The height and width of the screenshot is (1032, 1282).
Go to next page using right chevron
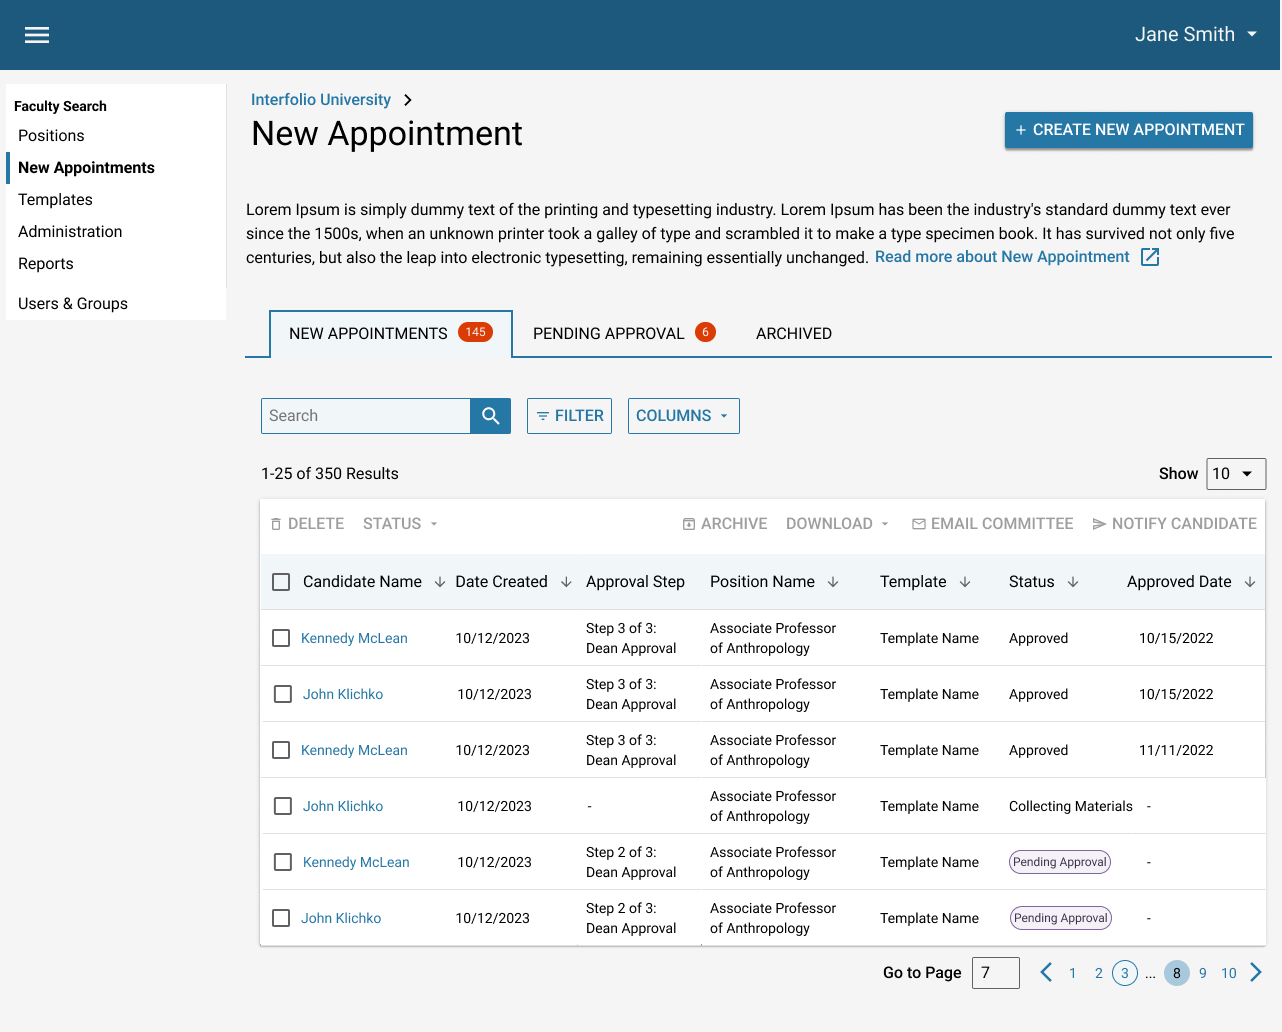click(1256, 972)
